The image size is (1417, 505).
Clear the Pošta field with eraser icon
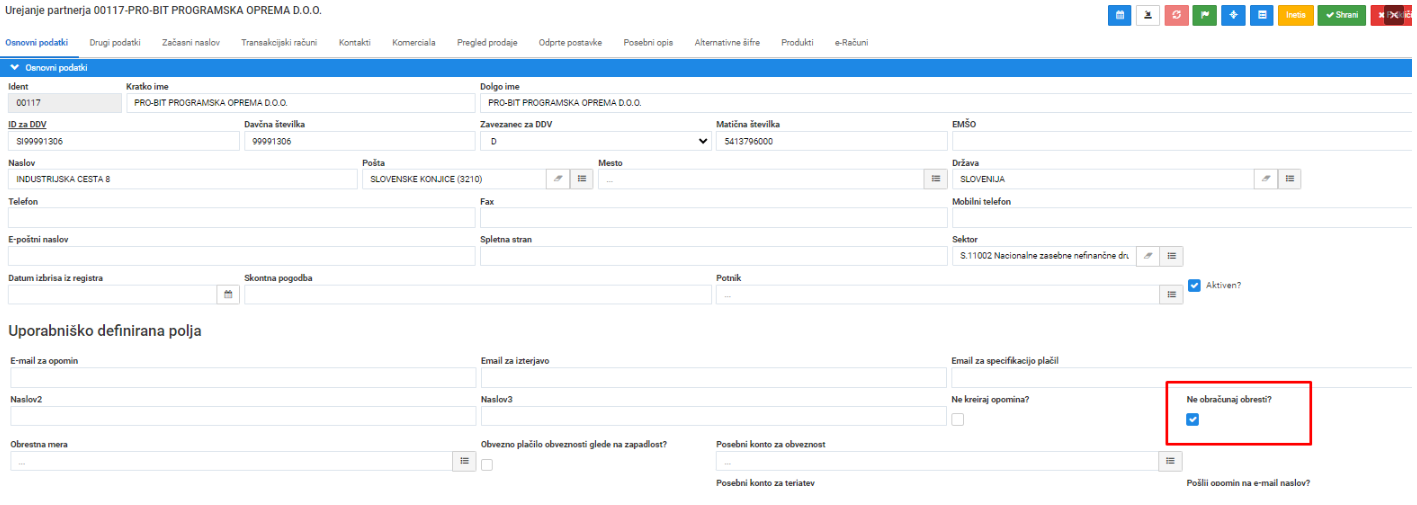click(x=558, y=178)
